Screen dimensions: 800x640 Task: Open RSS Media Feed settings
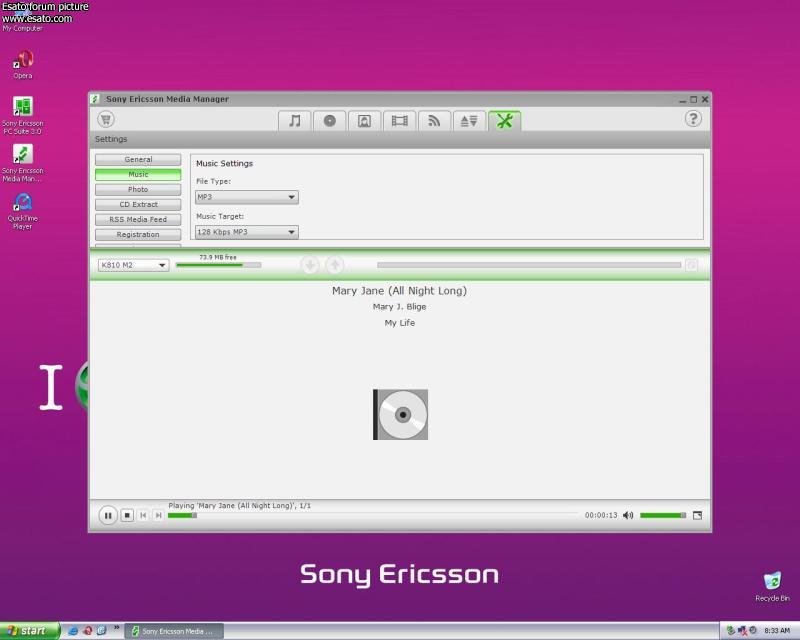tap(138, 219)
